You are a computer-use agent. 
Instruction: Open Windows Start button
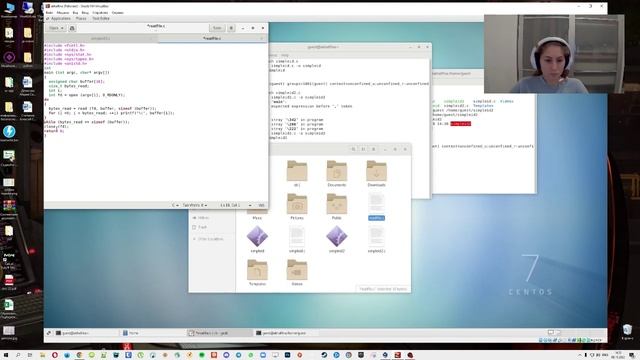(x=6, y=355)
